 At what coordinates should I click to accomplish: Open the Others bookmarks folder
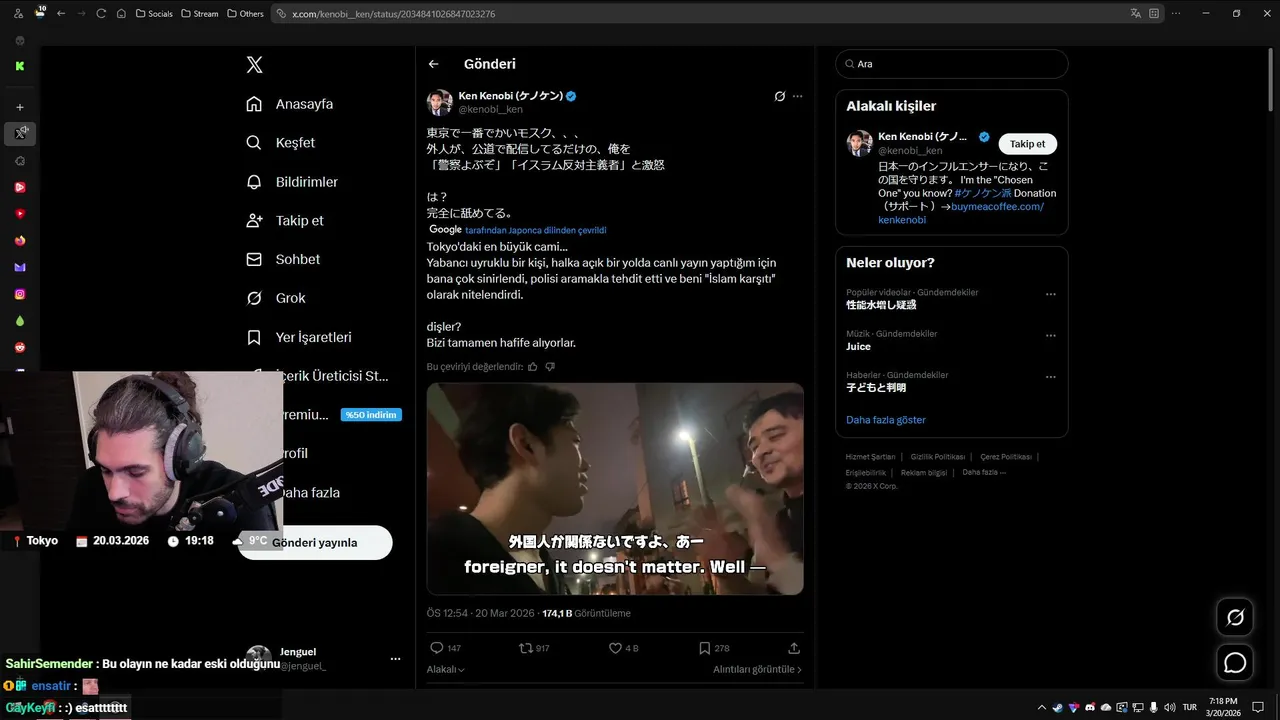pyautogui.click(x=246, y=14)
